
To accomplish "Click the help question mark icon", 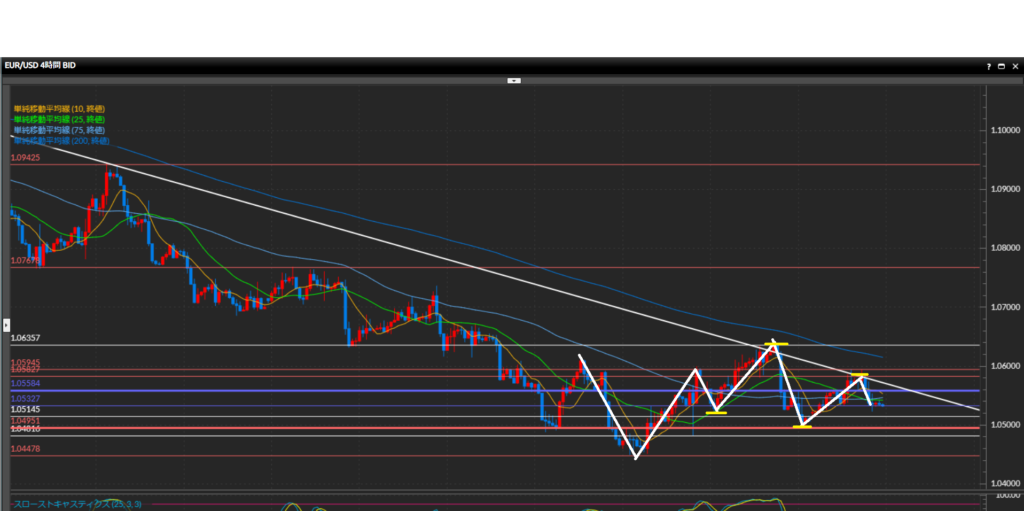I will tap(989, 65).
